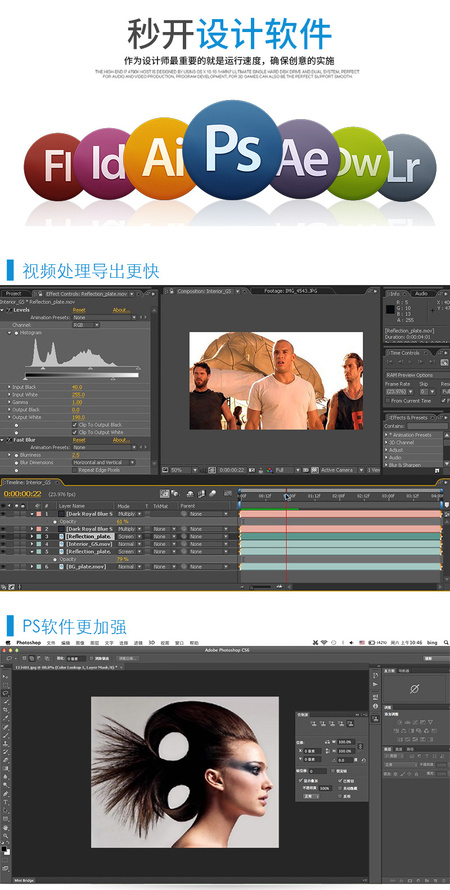
Task: Collapse the Histogram section
Action: click(x=9, y=333)
